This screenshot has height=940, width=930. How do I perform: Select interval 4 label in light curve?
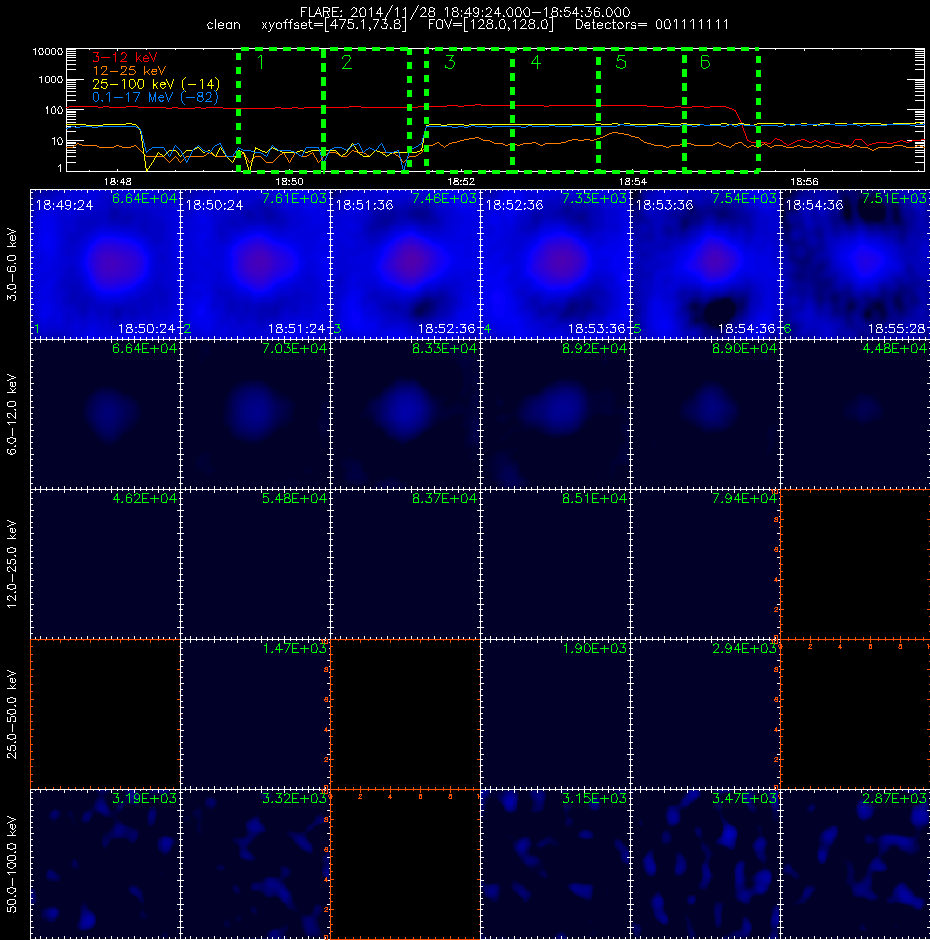click(x=535, y=62)
